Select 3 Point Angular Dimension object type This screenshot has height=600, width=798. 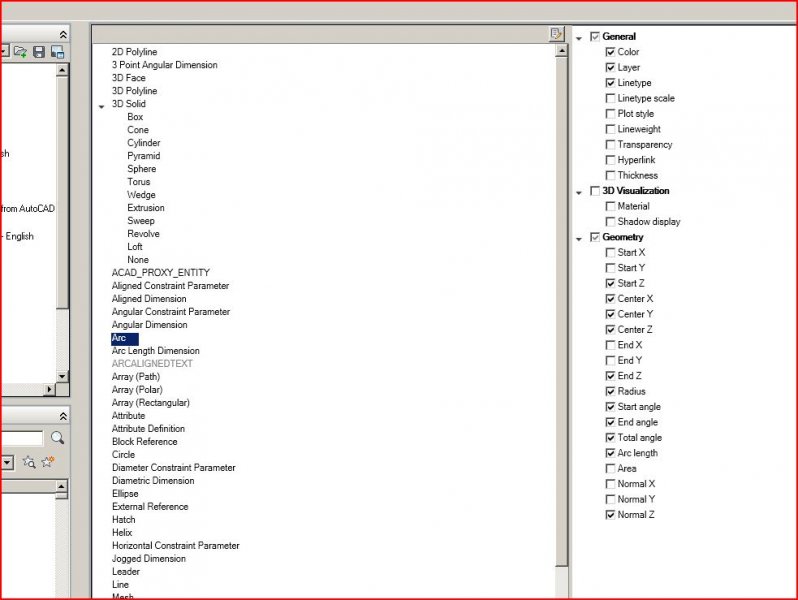pos(164,65)
